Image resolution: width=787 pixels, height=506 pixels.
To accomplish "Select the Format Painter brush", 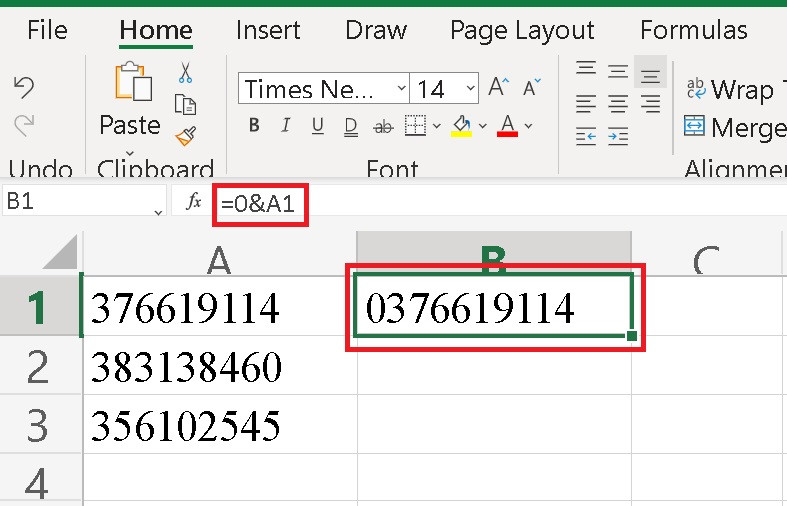I will pyautogui.click(x=185, y=135).
